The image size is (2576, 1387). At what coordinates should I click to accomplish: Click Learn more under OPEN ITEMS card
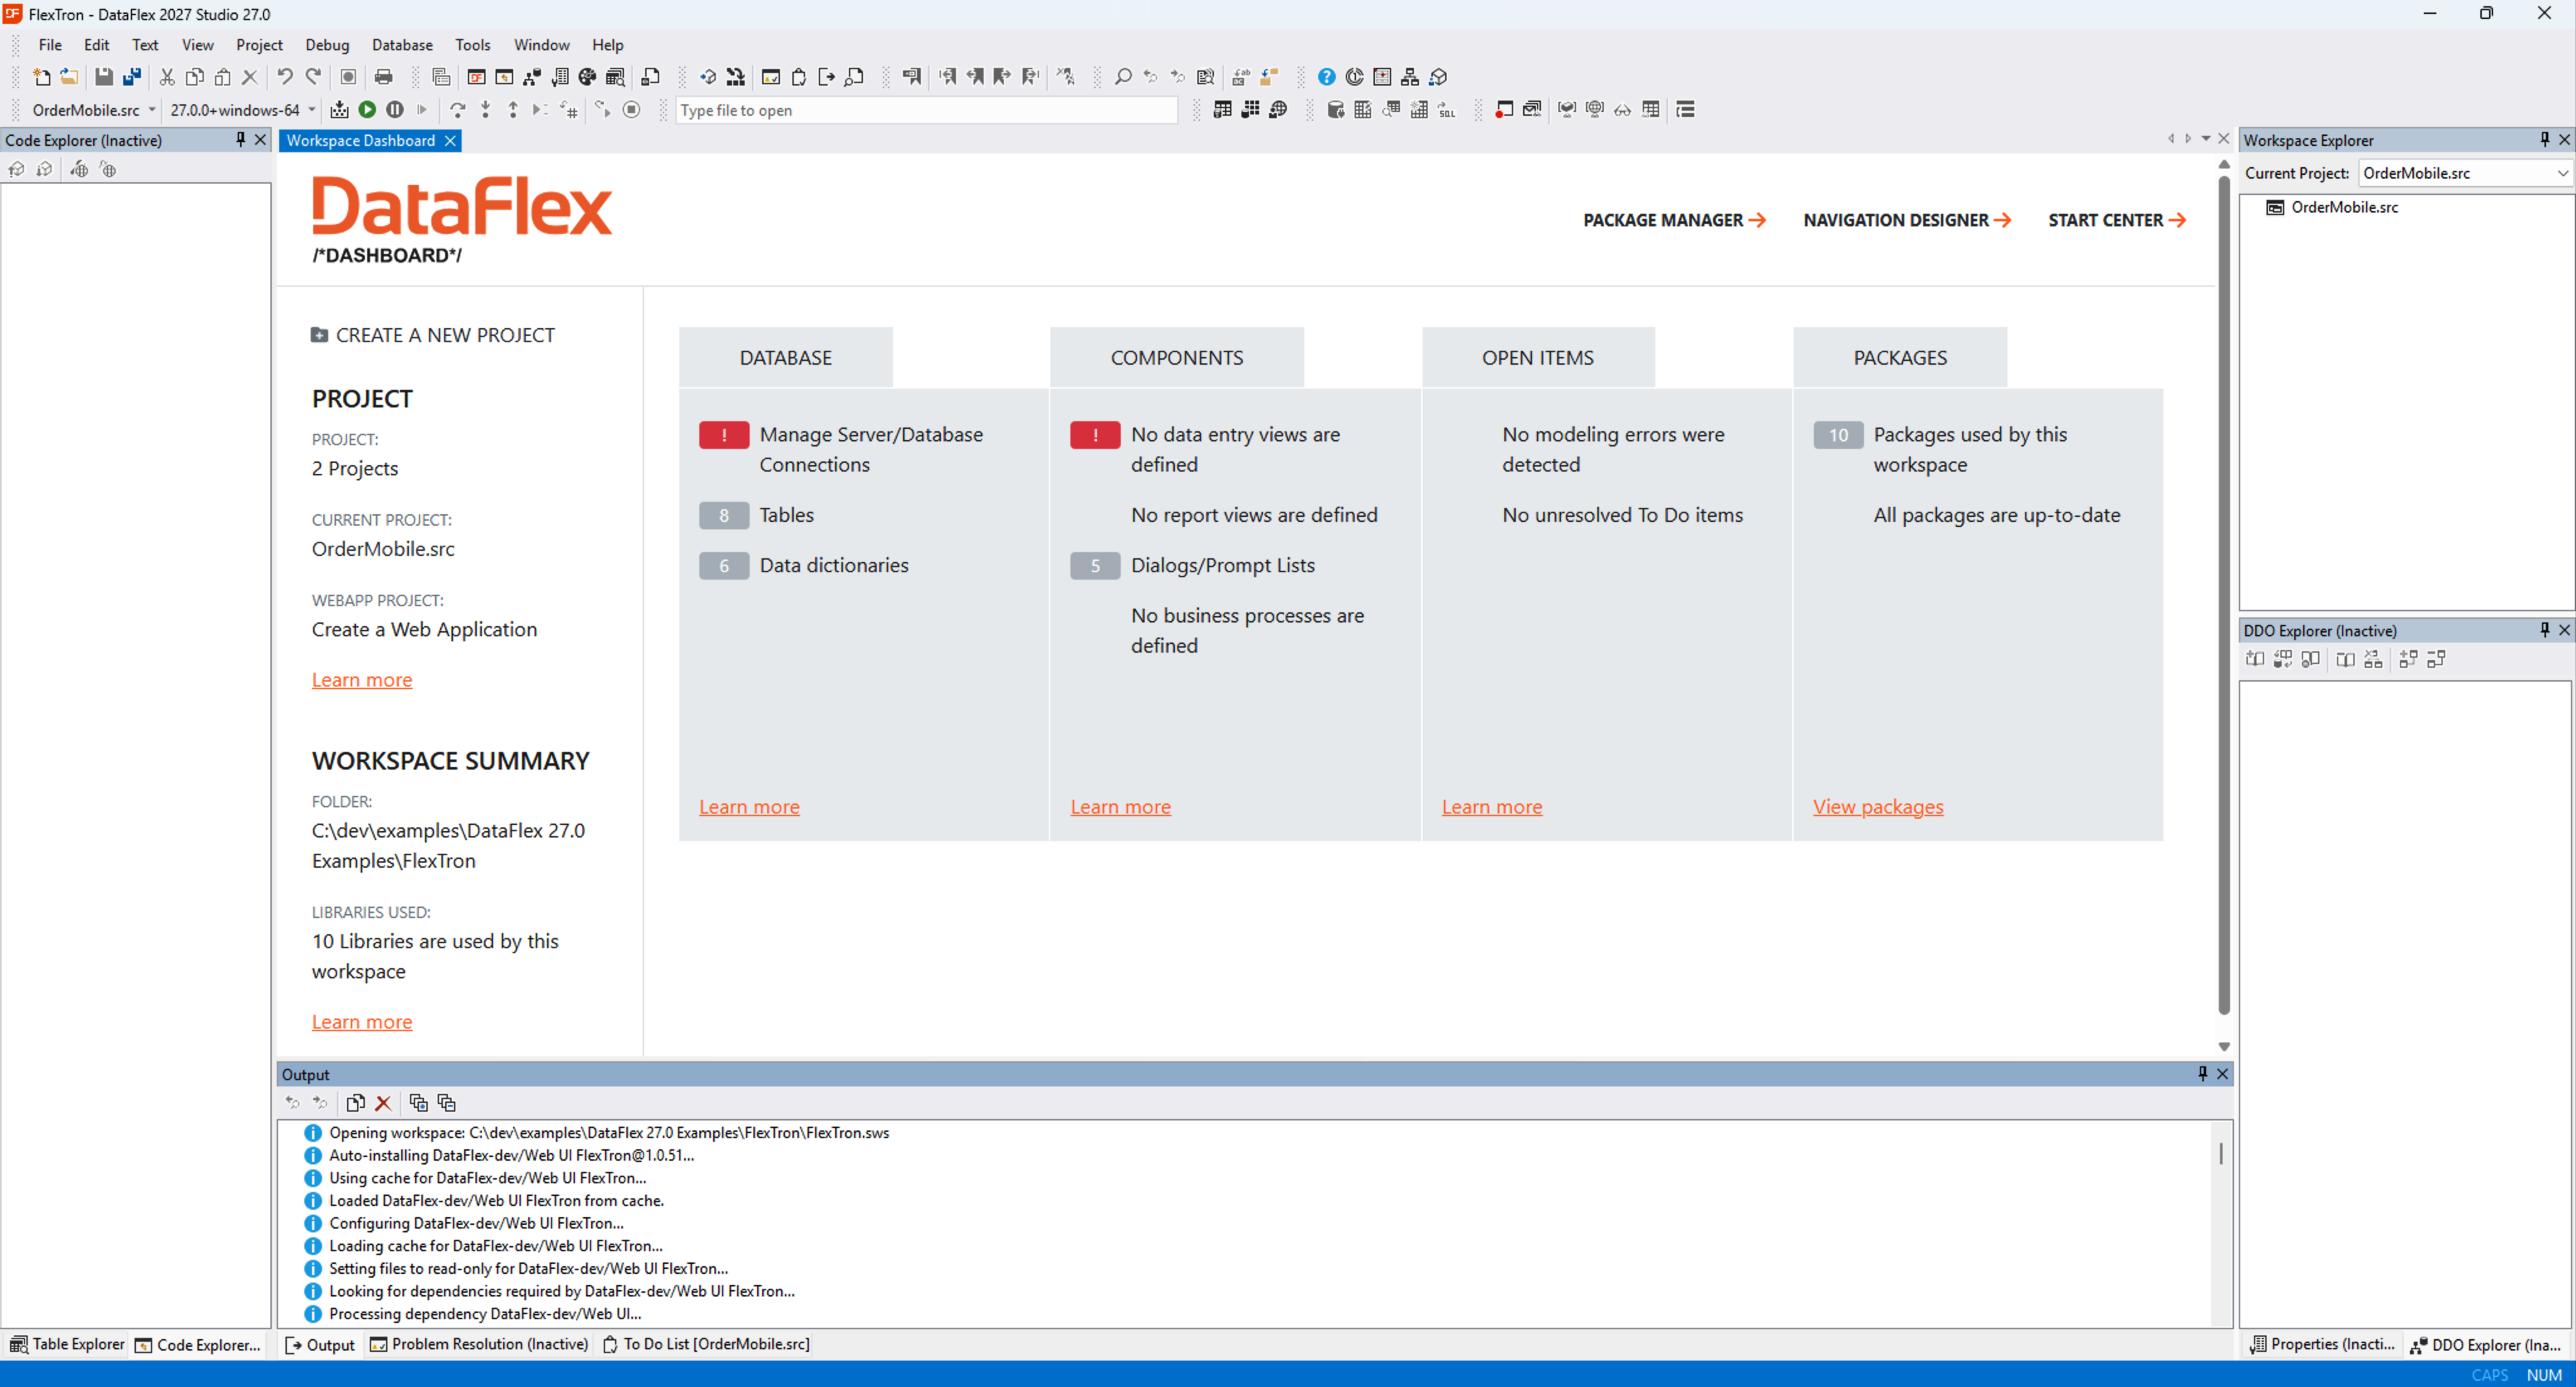(x=1491, y=807)
